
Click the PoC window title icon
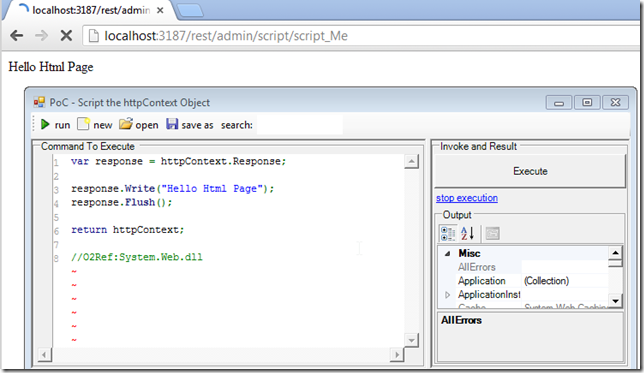coord(39,102)
